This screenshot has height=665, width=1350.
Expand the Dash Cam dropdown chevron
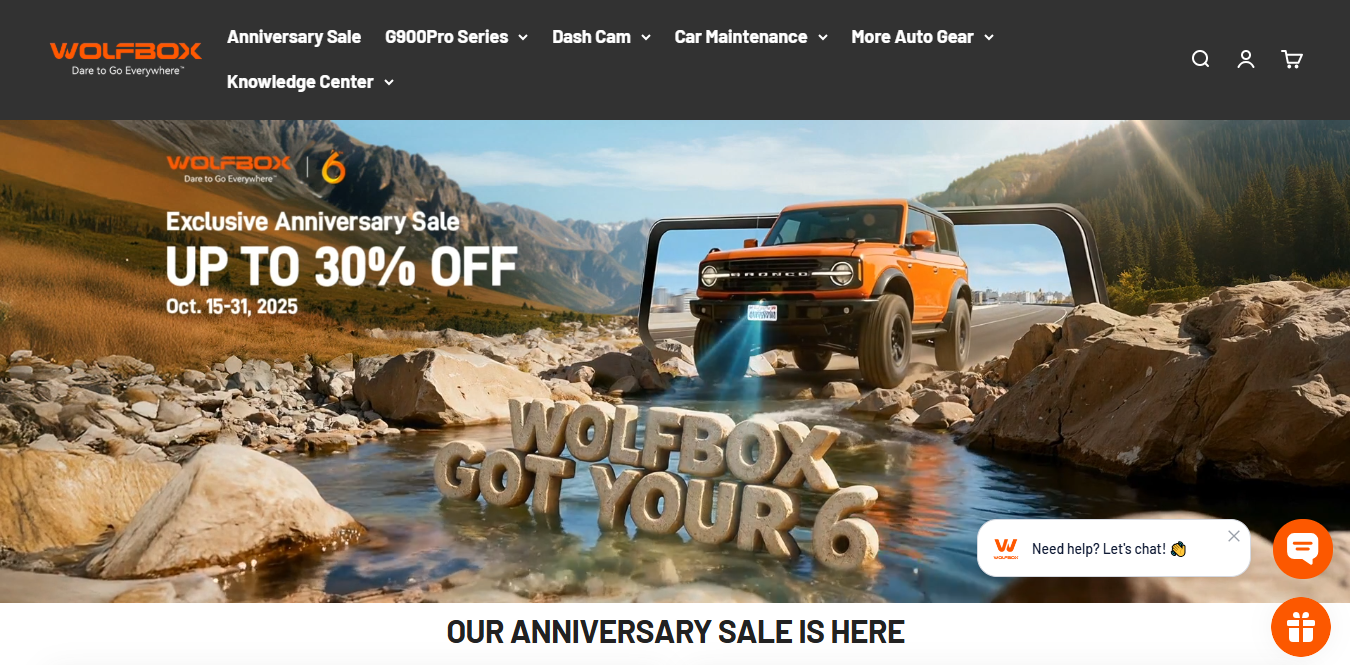coord(646,37)
